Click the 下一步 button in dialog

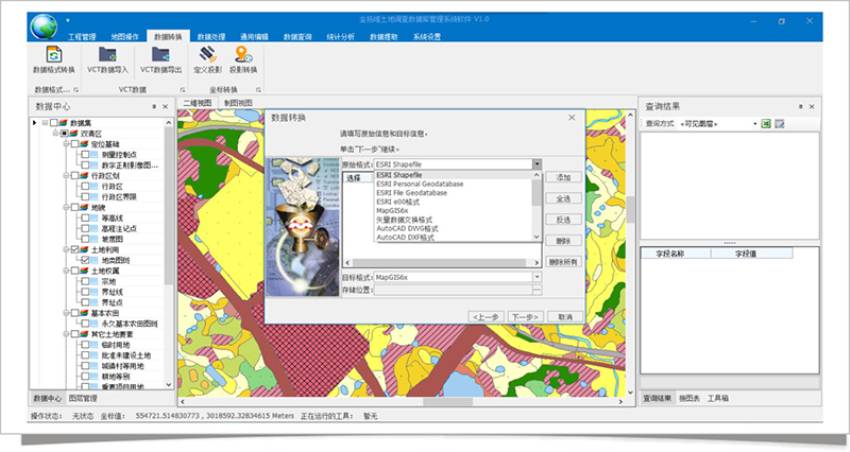coord(526,316)
